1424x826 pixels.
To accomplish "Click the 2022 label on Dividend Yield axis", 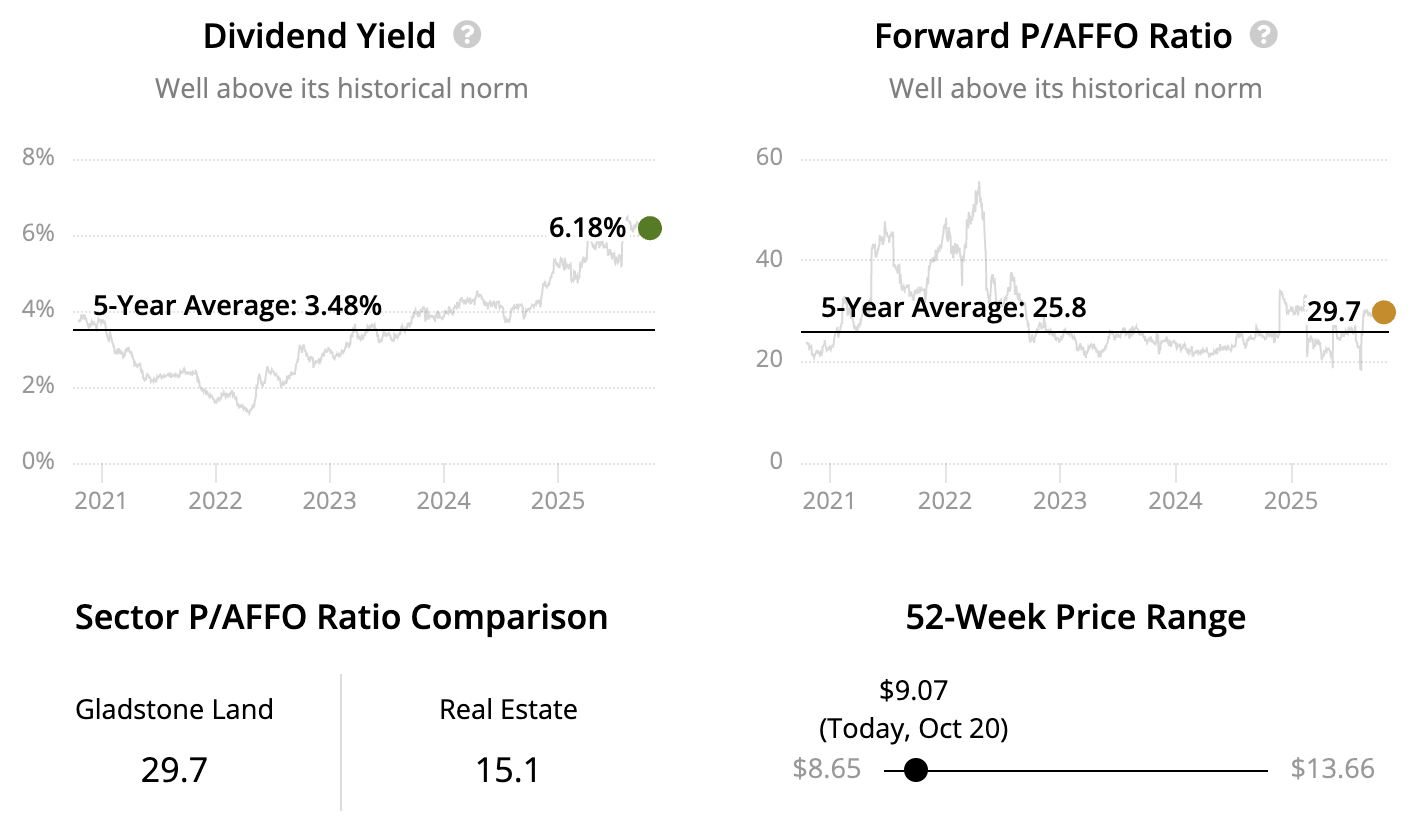I will (216, 499).
